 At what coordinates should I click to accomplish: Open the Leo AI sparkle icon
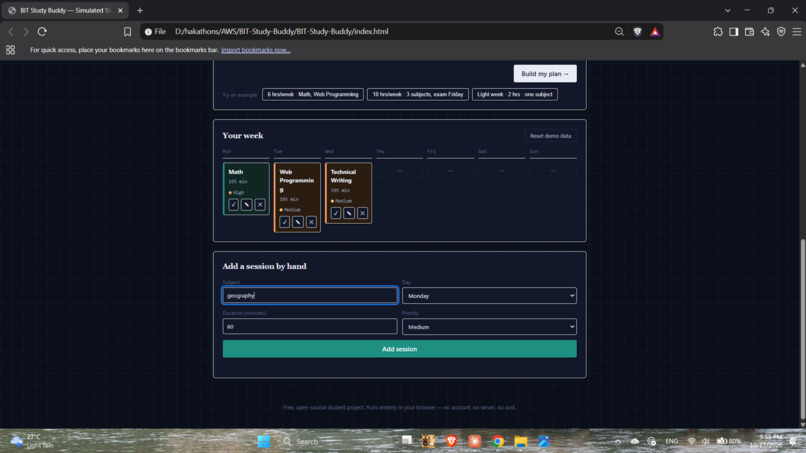(x=765, y=31)
